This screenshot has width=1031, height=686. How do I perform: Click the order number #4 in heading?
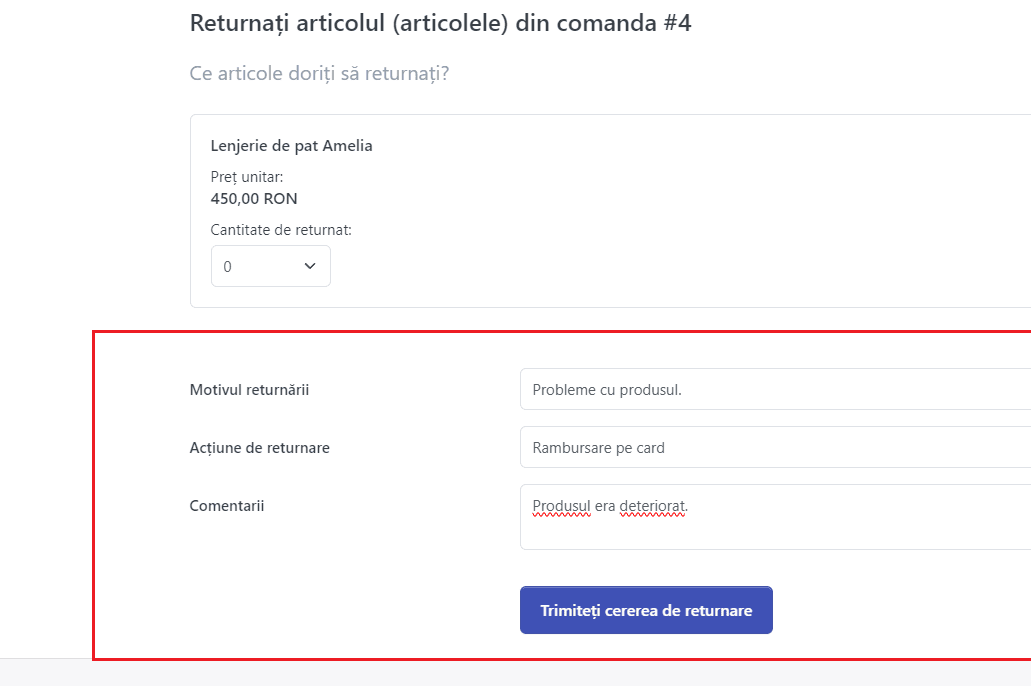click(x=677, y=23)
